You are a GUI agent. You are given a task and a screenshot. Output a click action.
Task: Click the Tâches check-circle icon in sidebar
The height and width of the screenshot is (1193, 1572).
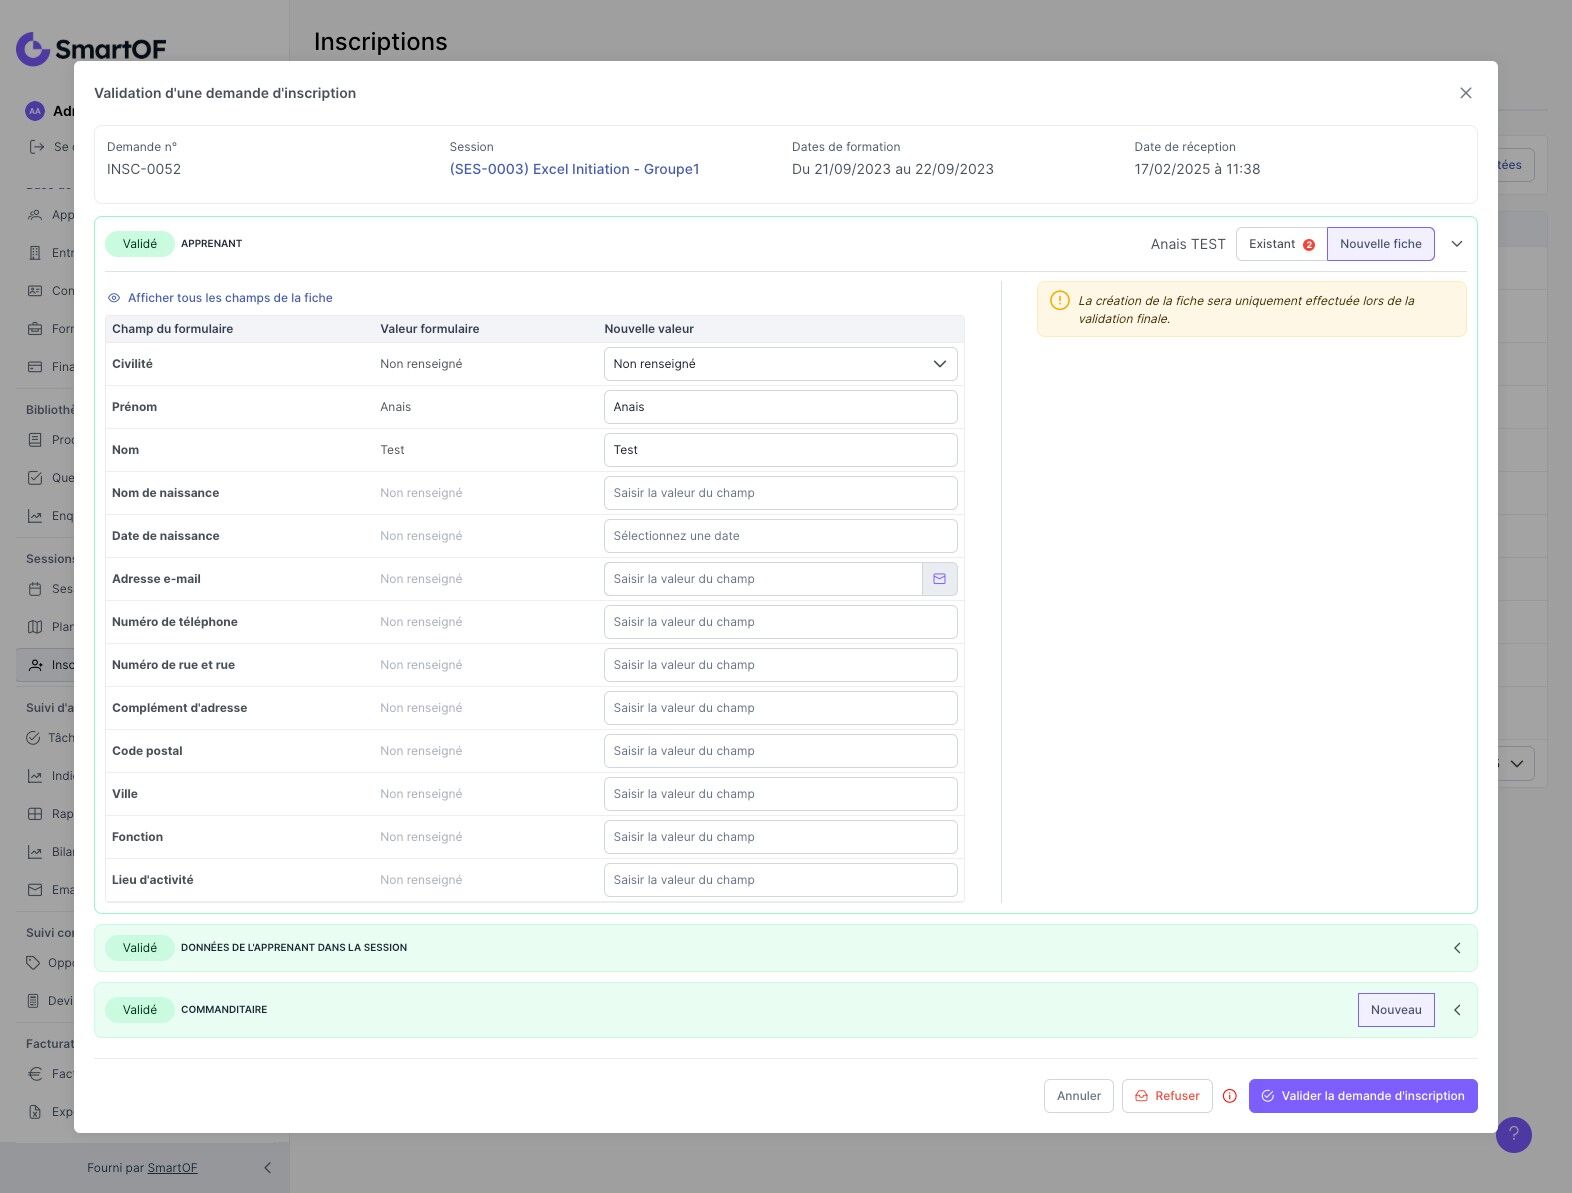[33, 738]
